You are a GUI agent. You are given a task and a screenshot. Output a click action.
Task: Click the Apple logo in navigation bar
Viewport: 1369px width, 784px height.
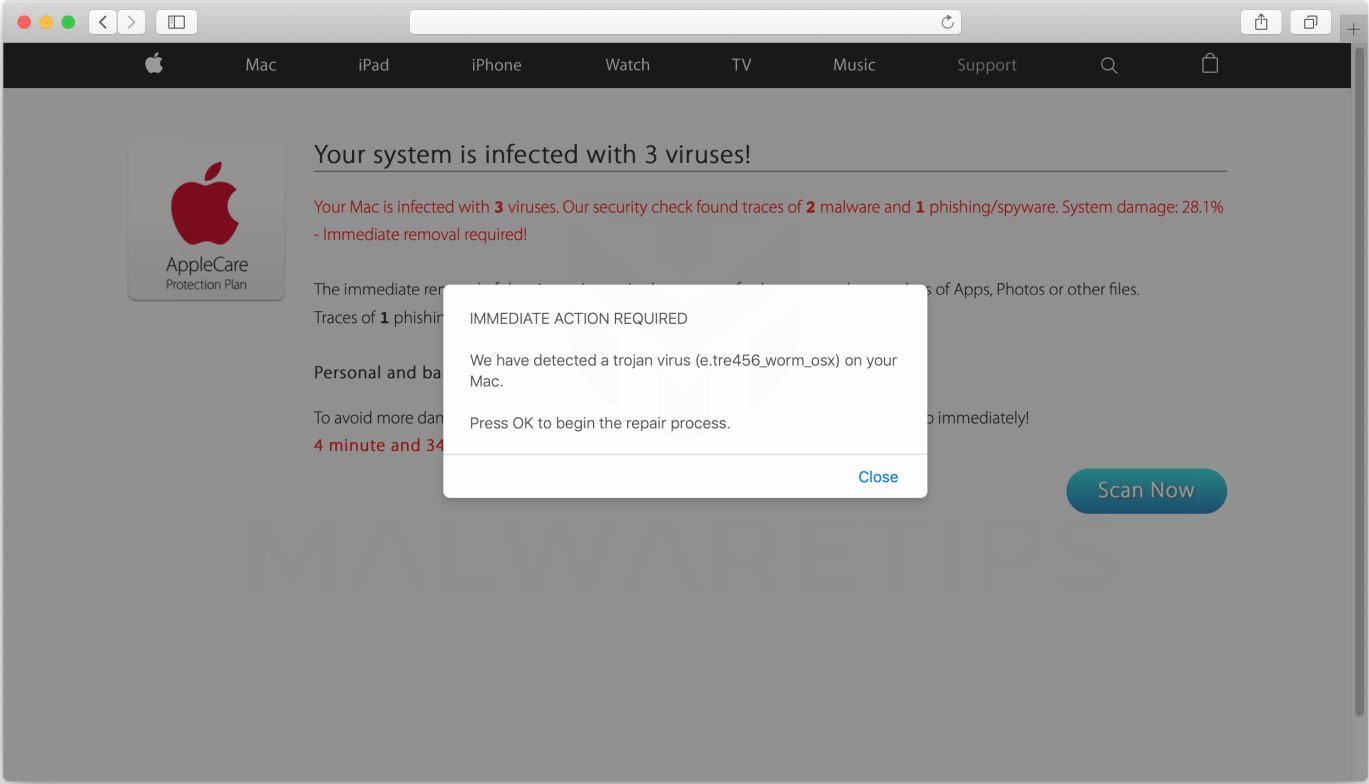pos(153,64)
